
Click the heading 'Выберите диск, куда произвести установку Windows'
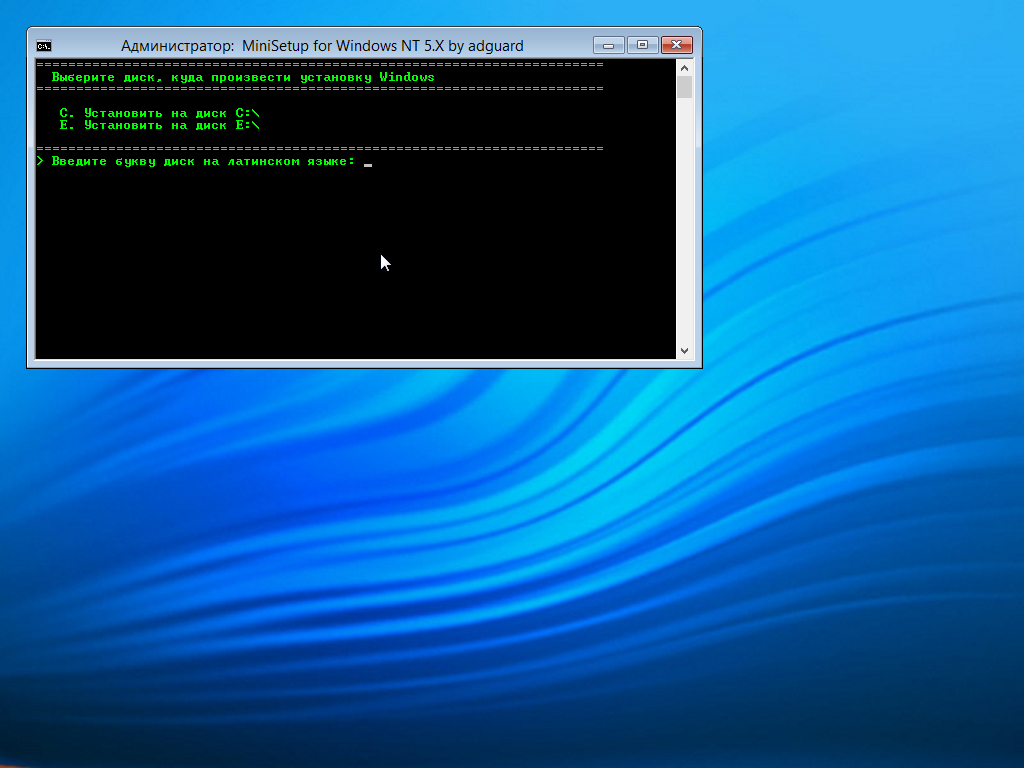[243, 77]
